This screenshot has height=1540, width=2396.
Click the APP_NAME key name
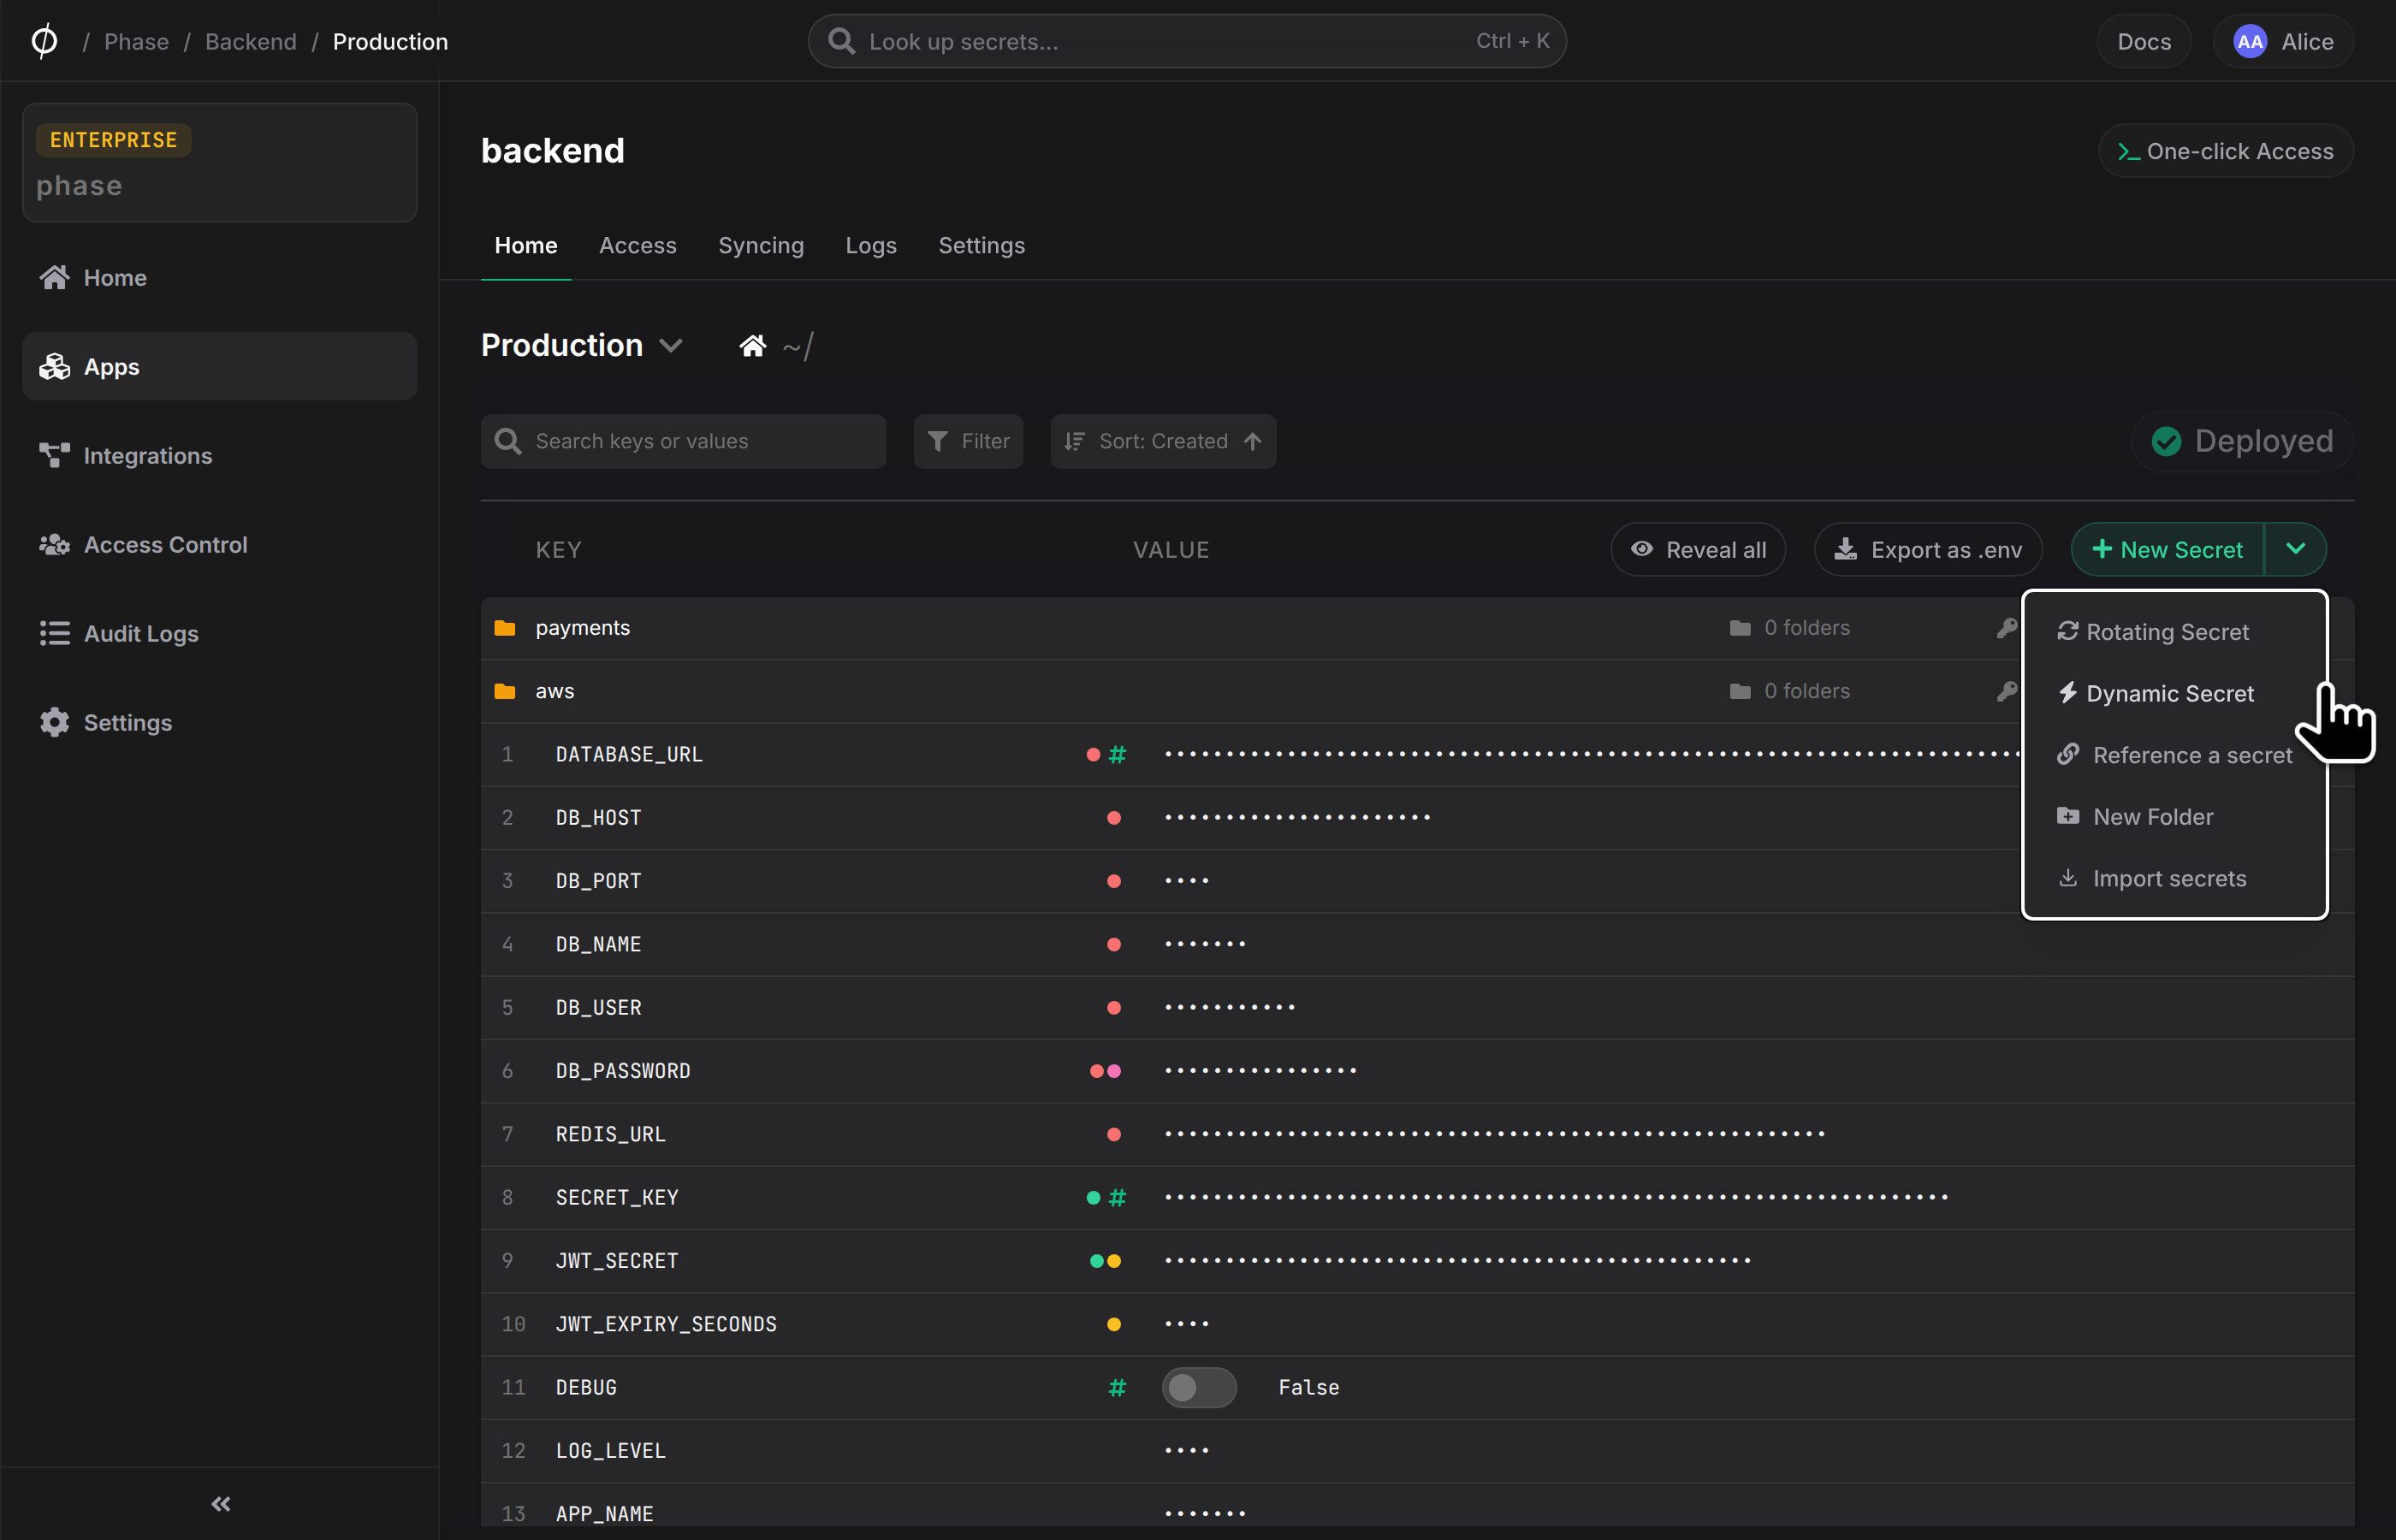click(x=604, y=1513)
